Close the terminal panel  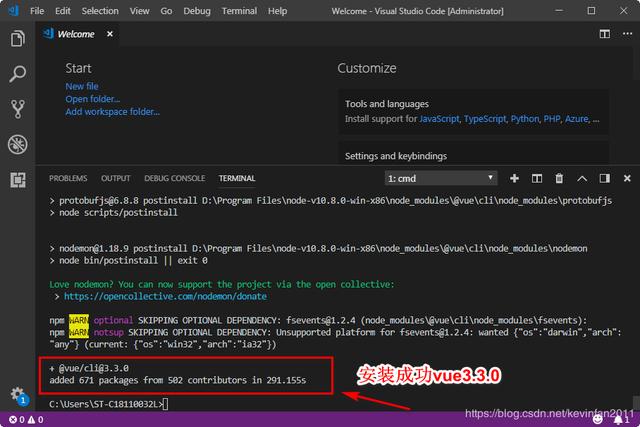[x=627, y=178]
